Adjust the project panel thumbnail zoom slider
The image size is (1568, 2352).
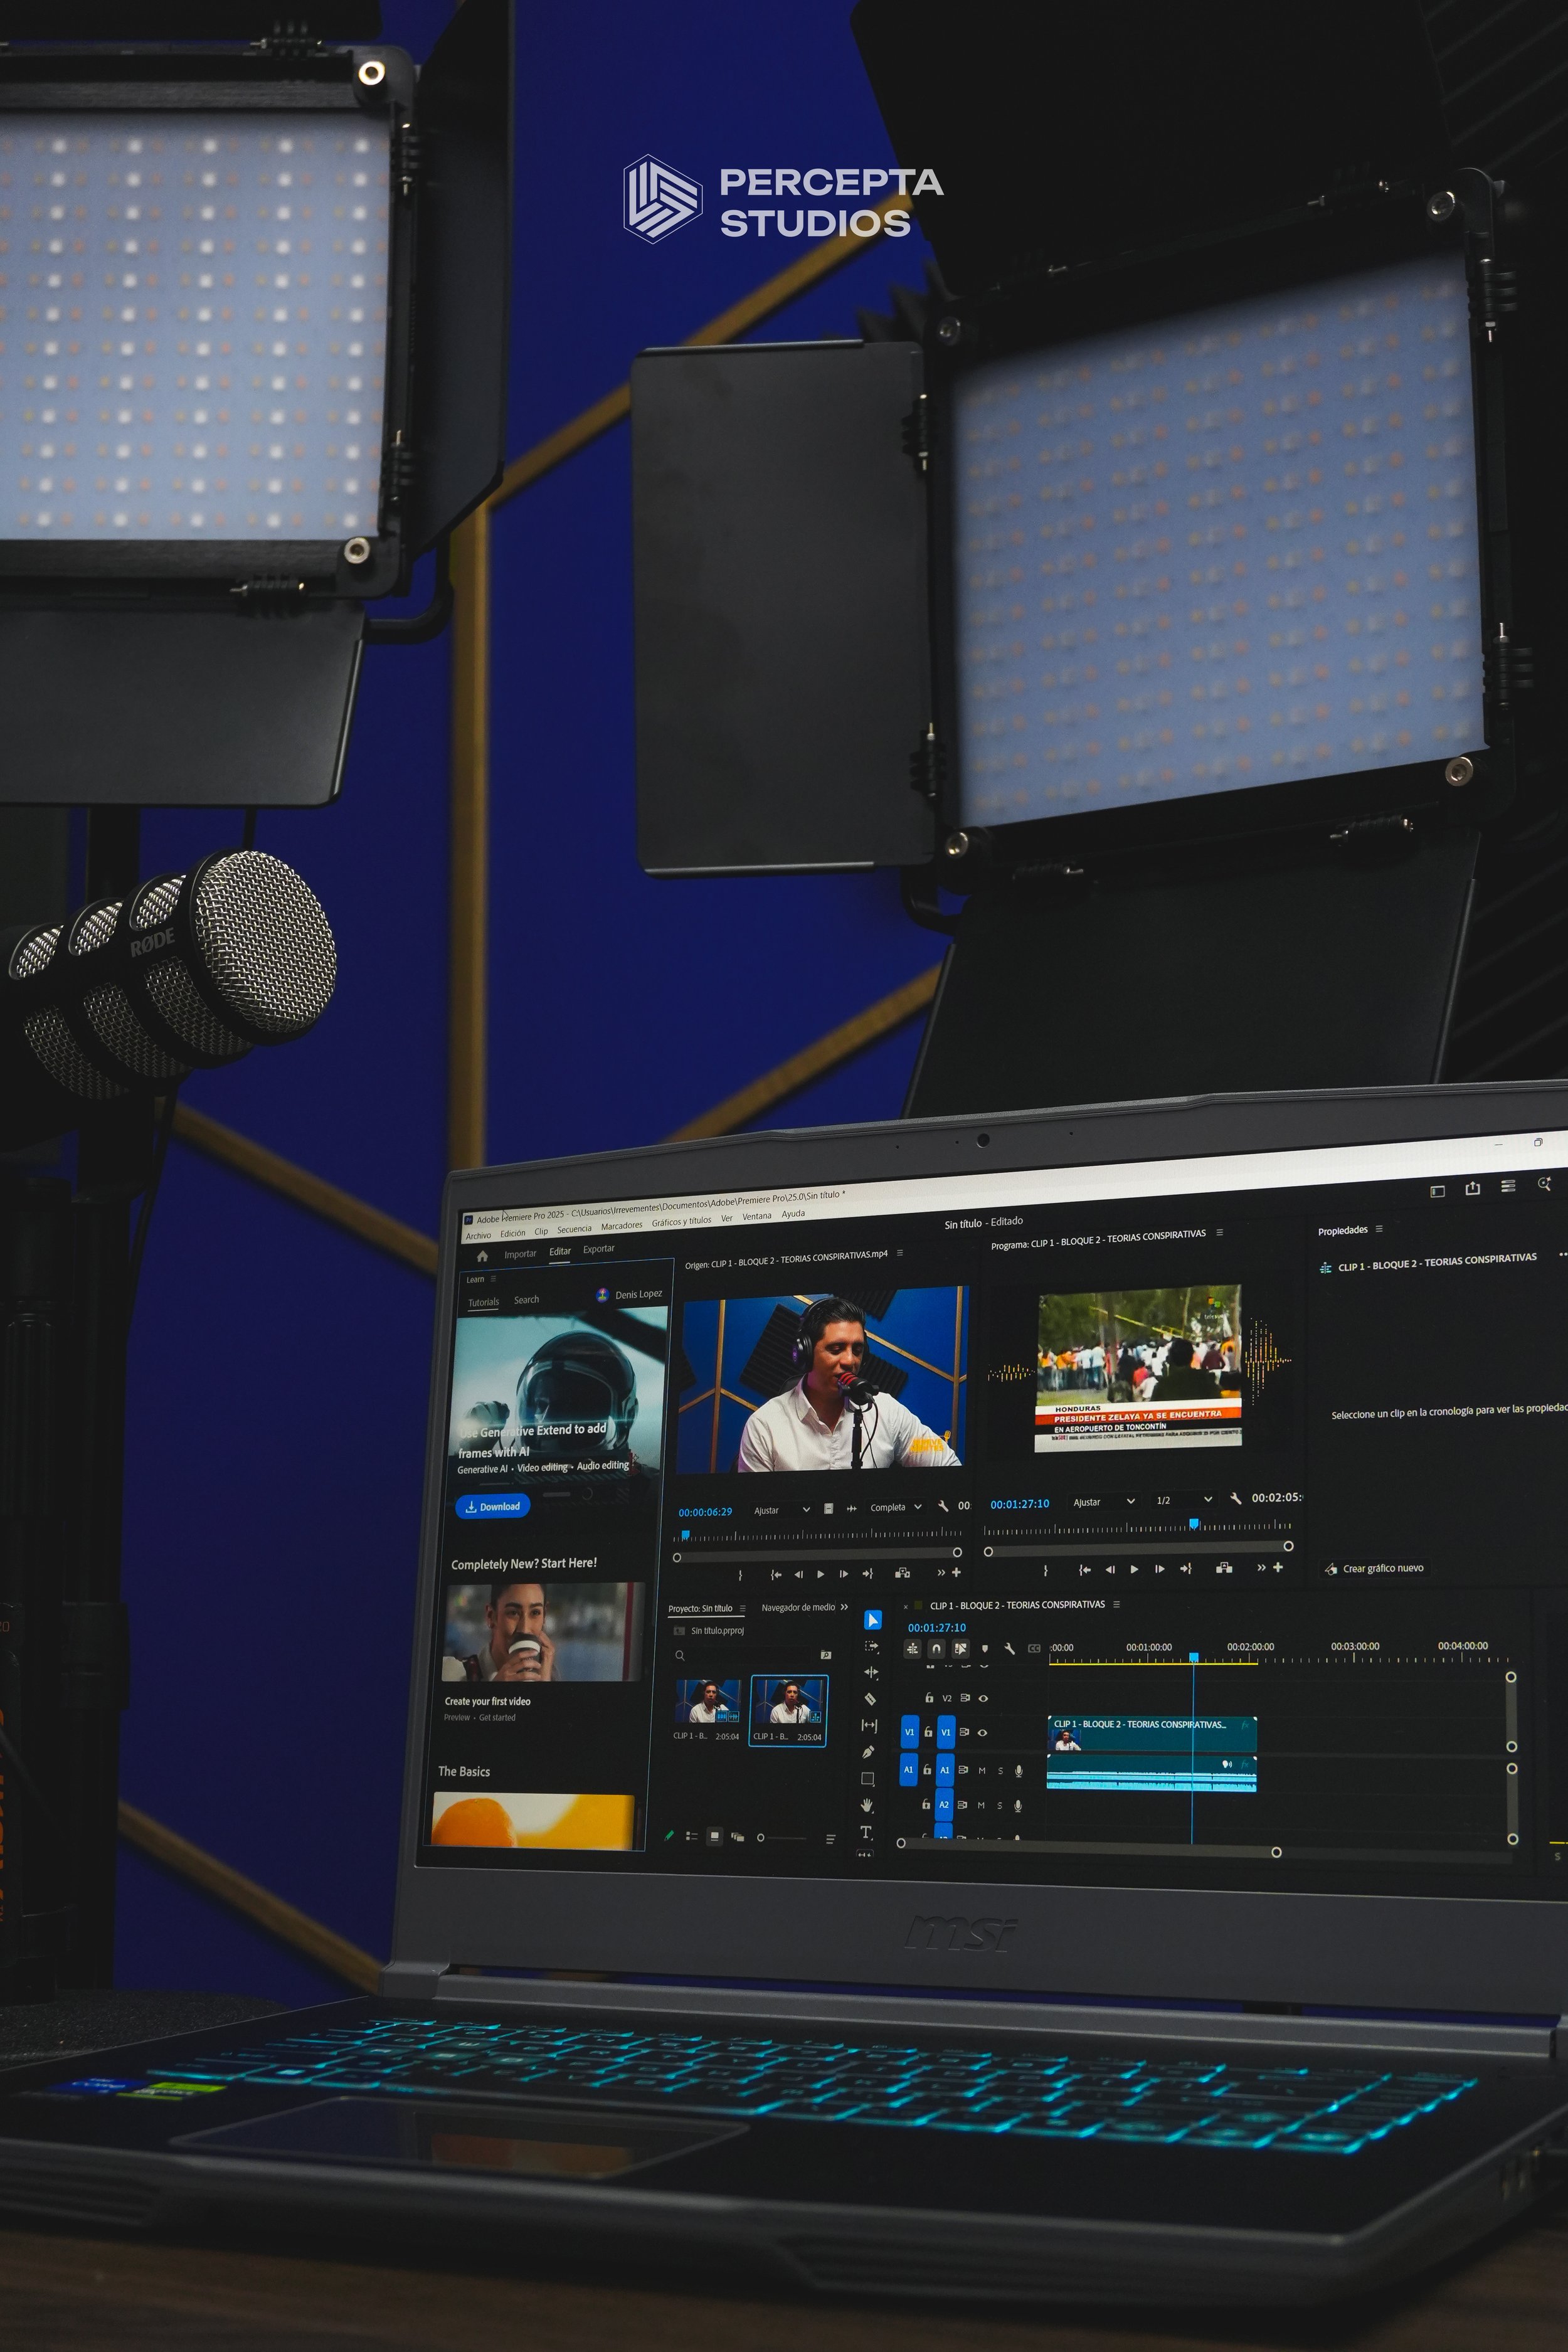761,1837
